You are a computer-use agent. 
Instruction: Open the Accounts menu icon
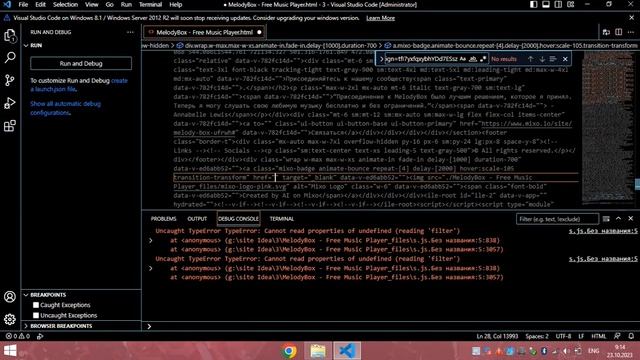click(10, 296)
